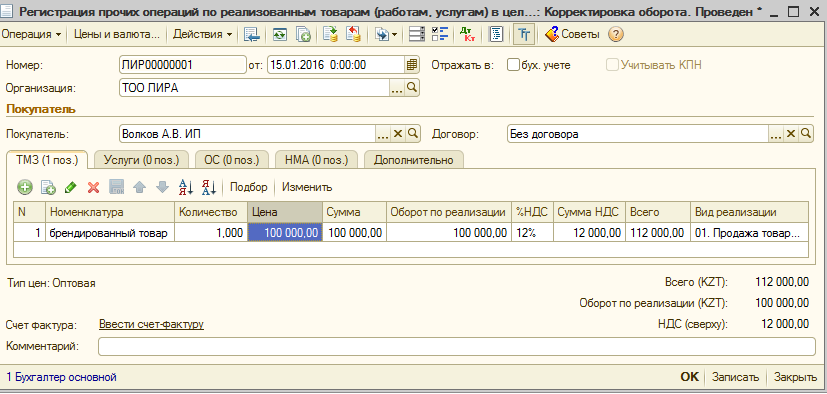Move the row down arrow
This screenshot has width=827, height=394.
pyautogui.click(x=162, y=187)
